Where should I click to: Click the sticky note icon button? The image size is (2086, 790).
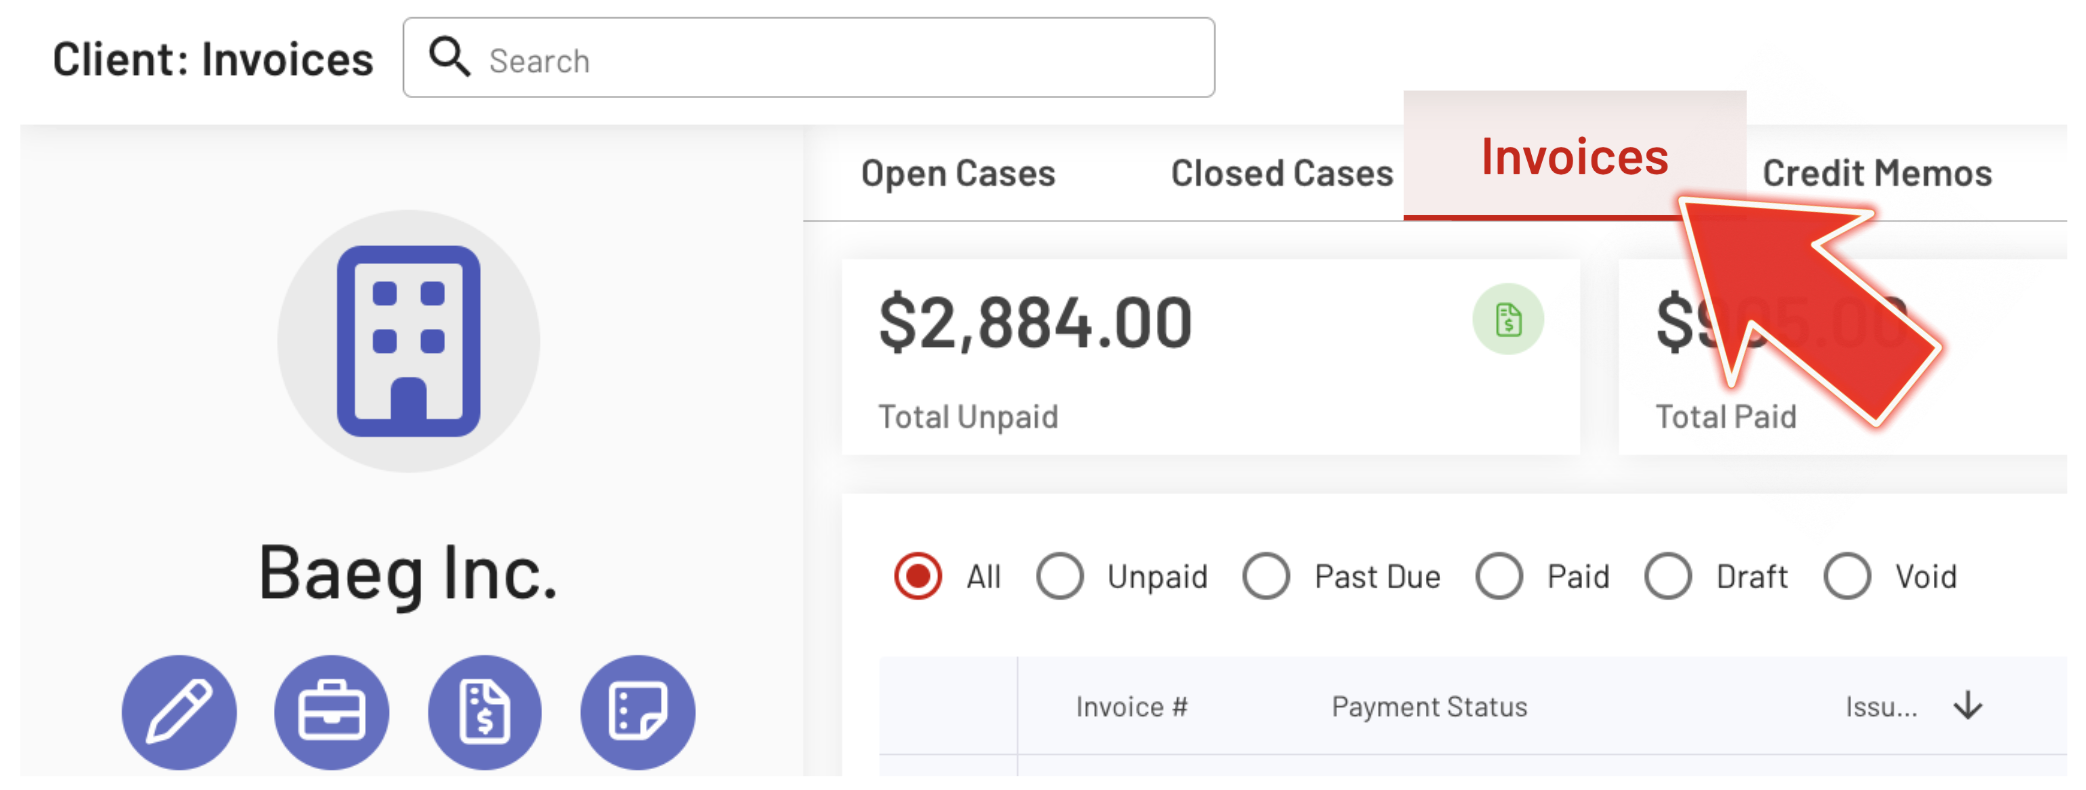pos(638,712)
